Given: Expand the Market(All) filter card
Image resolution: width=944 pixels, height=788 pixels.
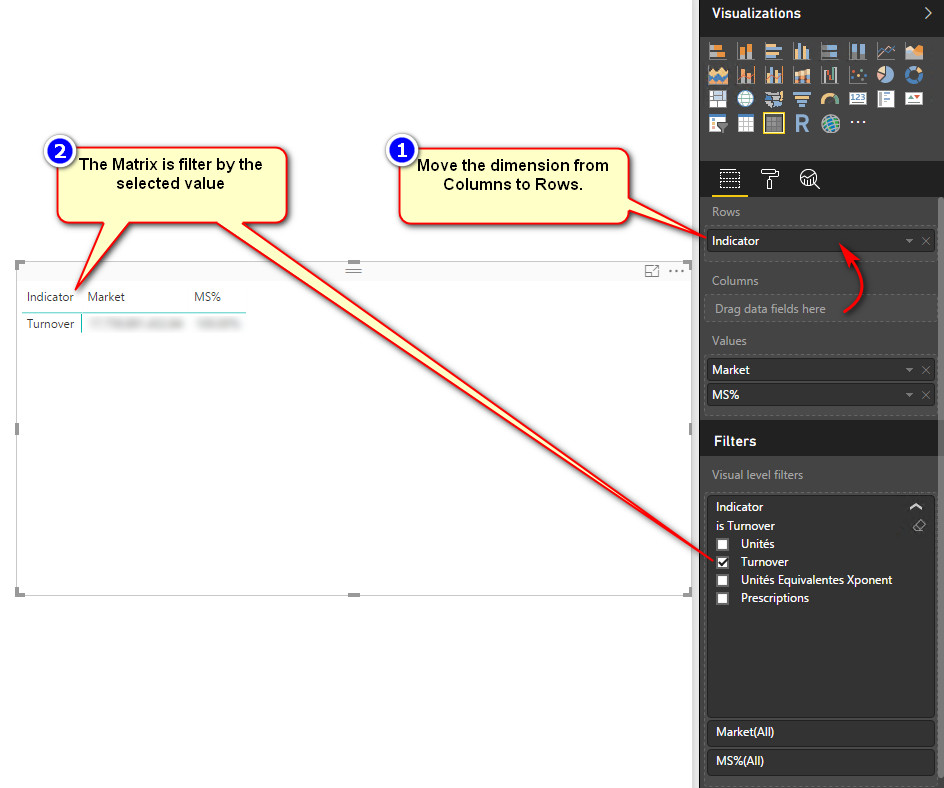Looking at the screenshot, I should point(820,732).
